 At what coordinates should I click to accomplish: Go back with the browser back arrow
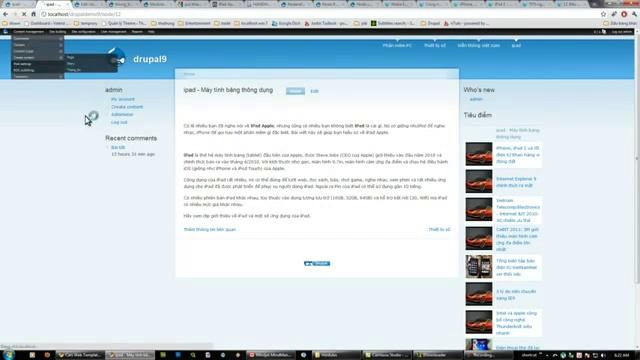click(5, 14)
